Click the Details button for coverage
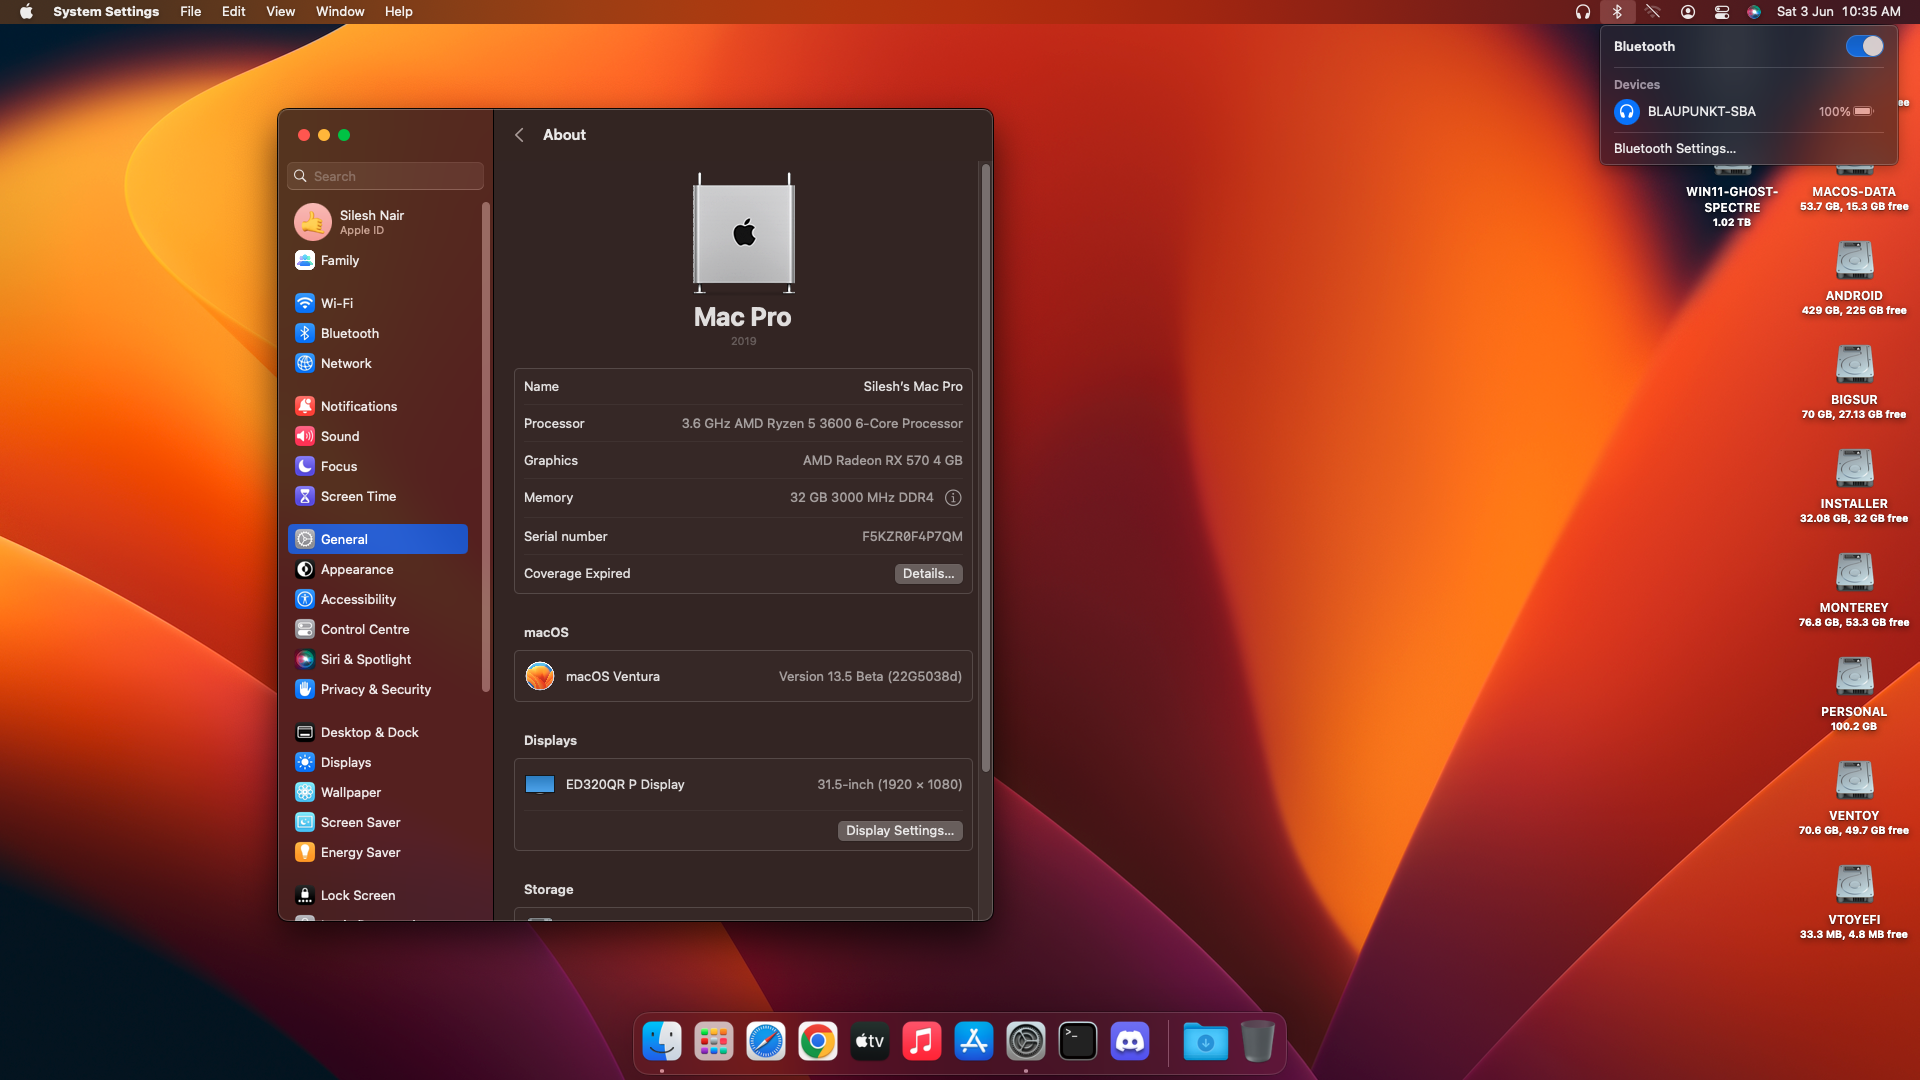1920x1080 pixels. pos(927,573)
